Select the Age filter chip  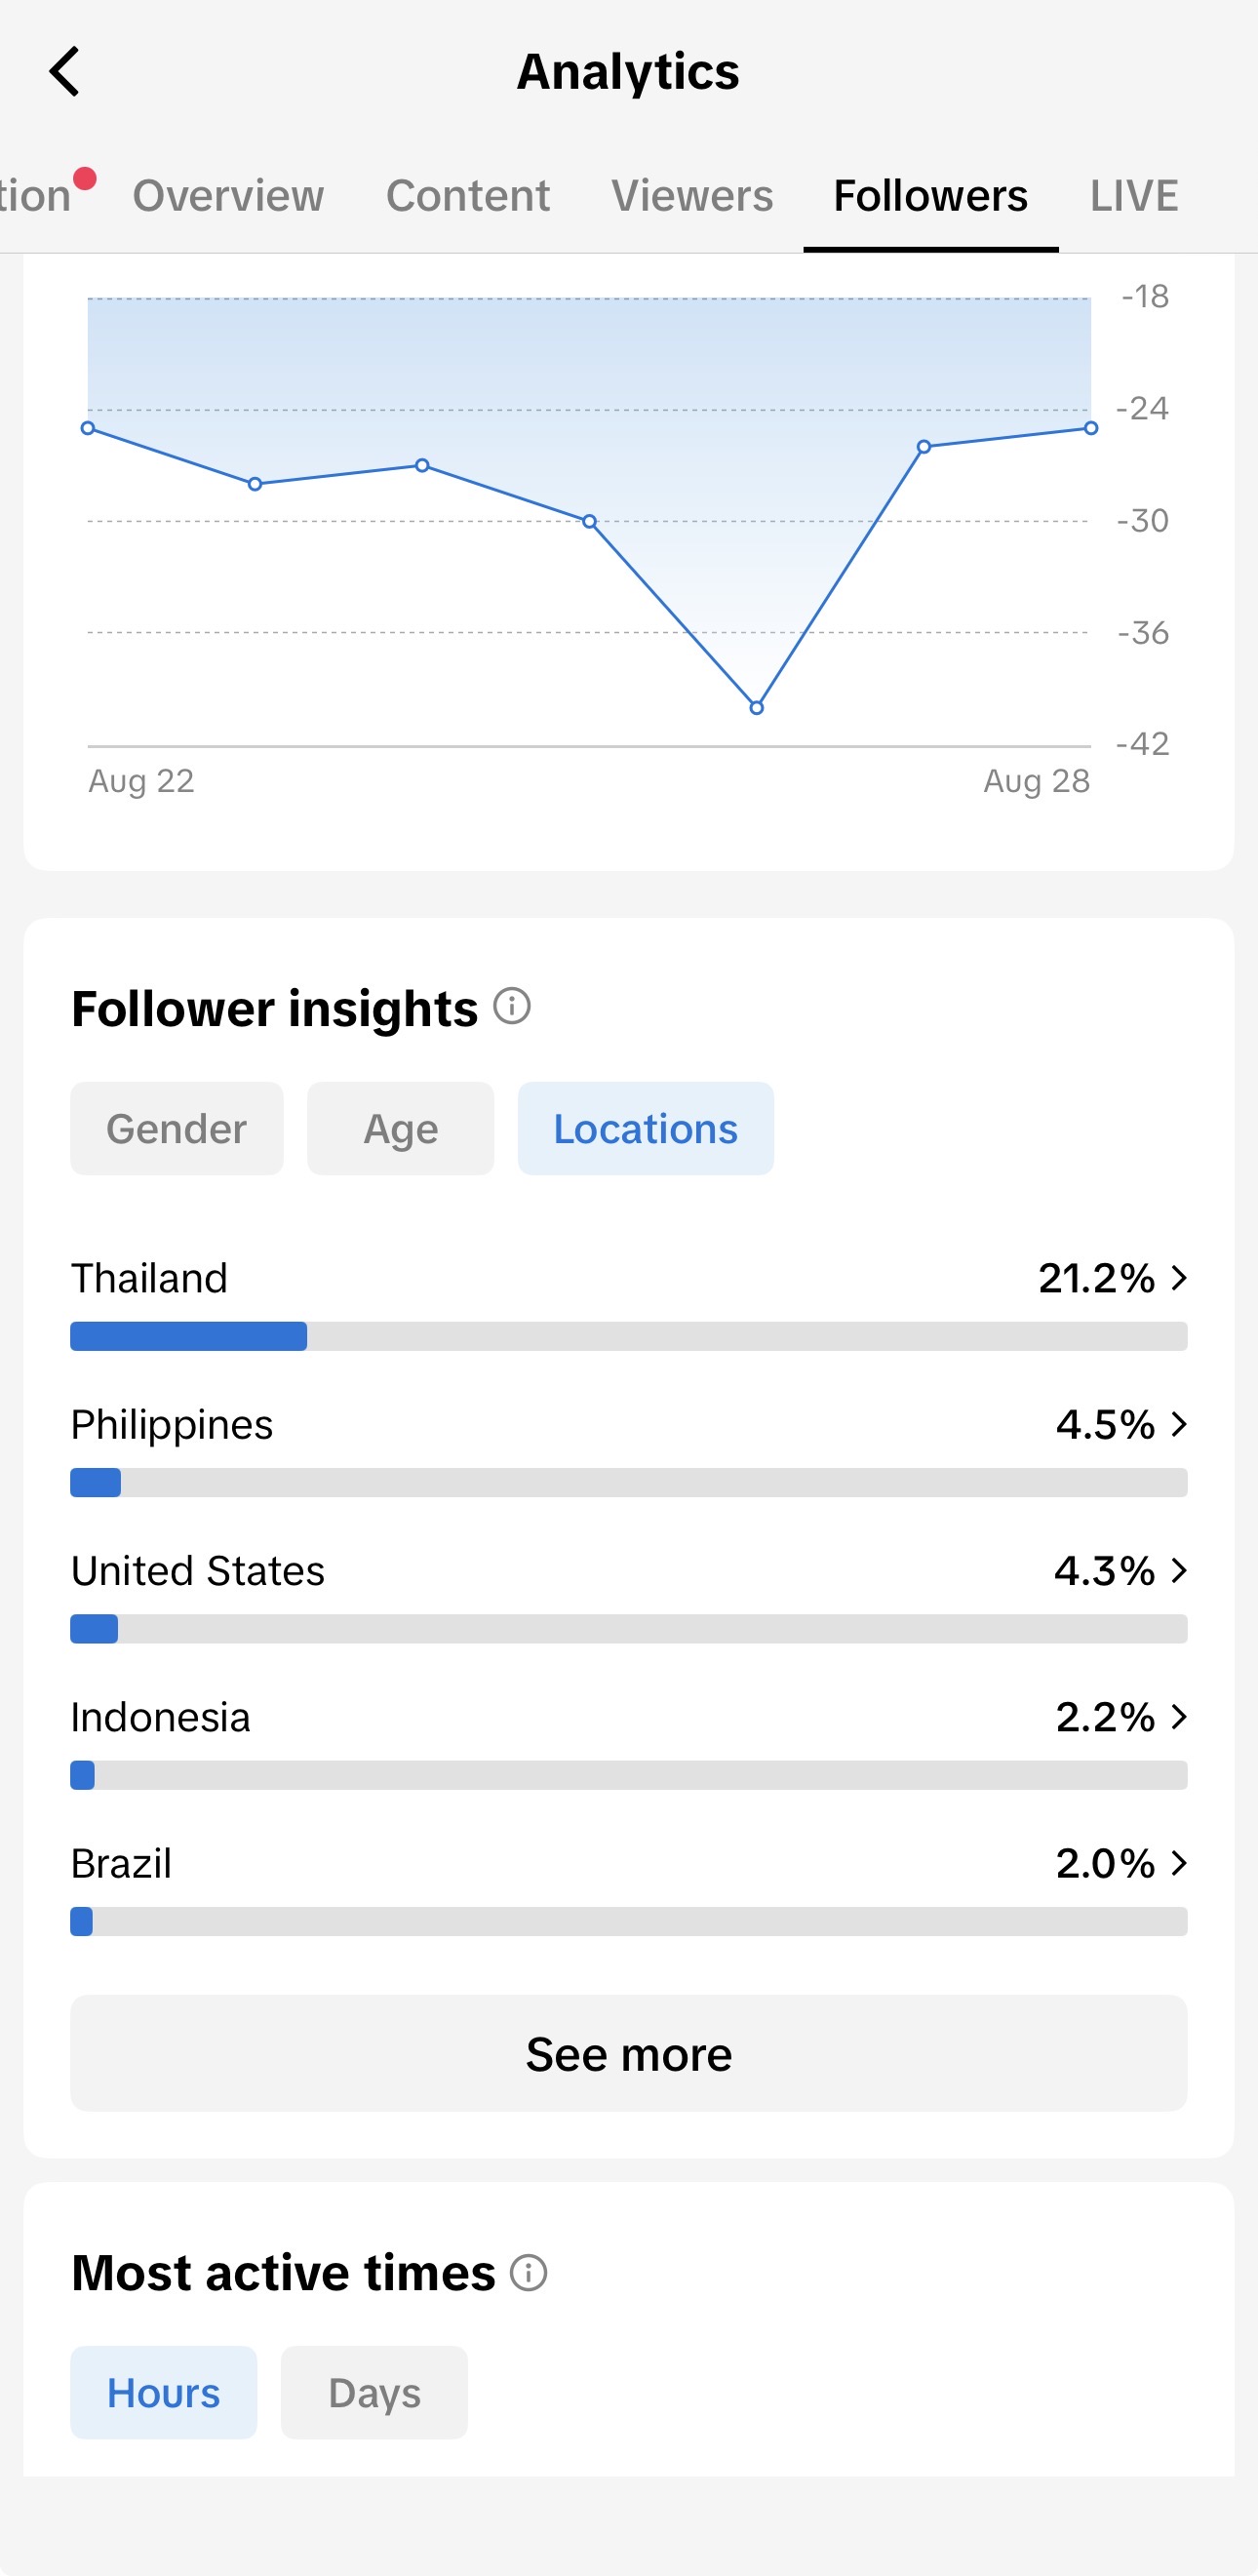click(x=401, y=1128)
